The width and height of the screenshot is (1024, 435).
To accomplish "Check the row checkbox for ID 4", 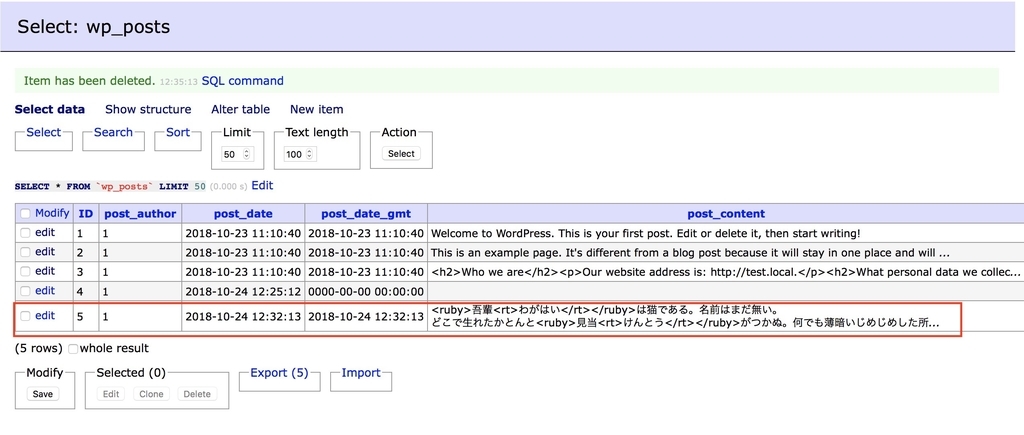I will (25, 291).
